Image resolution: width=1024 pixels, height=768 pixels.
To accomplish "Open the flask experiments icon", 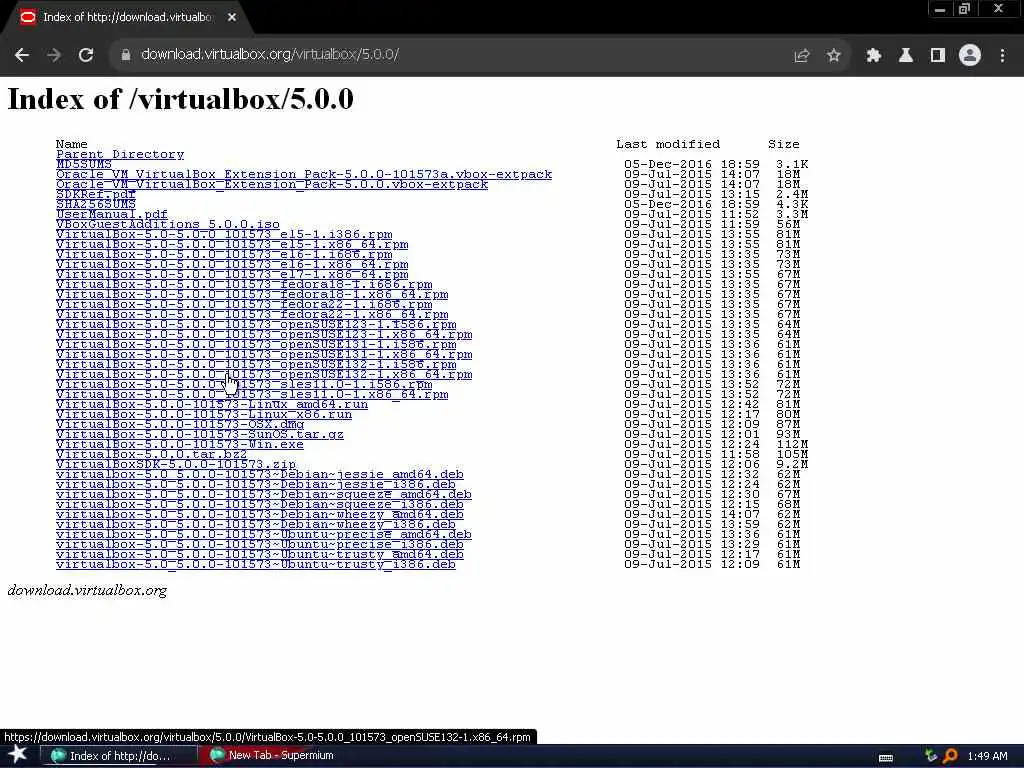I will [906, 56].
